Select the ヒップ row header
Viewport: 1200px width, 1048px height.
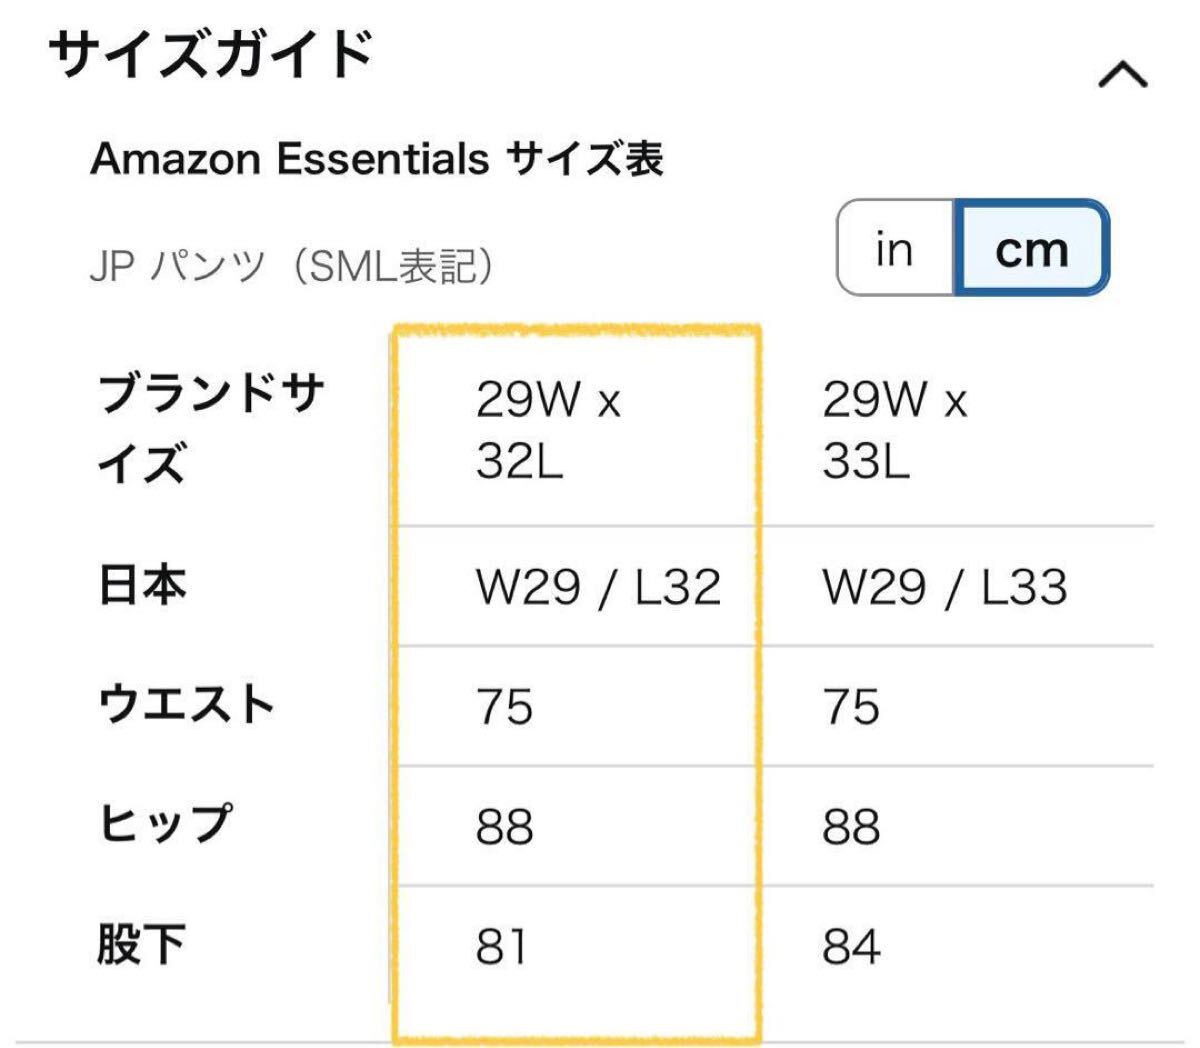tap(165, 824)
